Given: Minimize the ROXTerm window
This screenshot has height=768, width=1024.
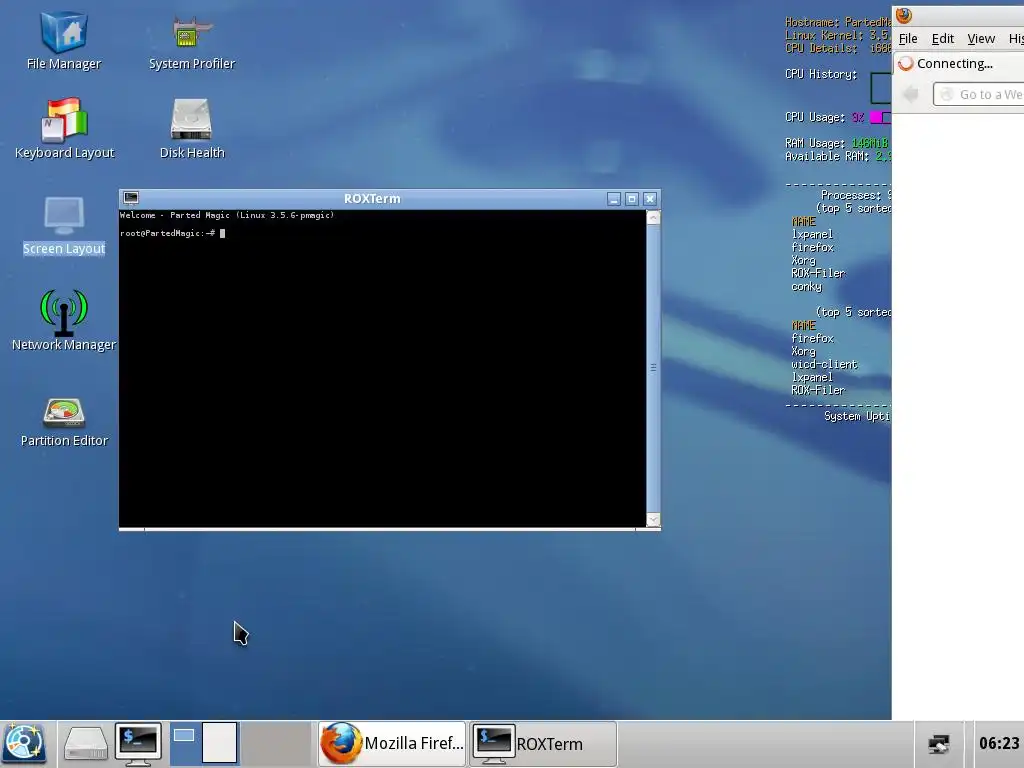Looking at the screenshot, I should click(x=613, y=199).
